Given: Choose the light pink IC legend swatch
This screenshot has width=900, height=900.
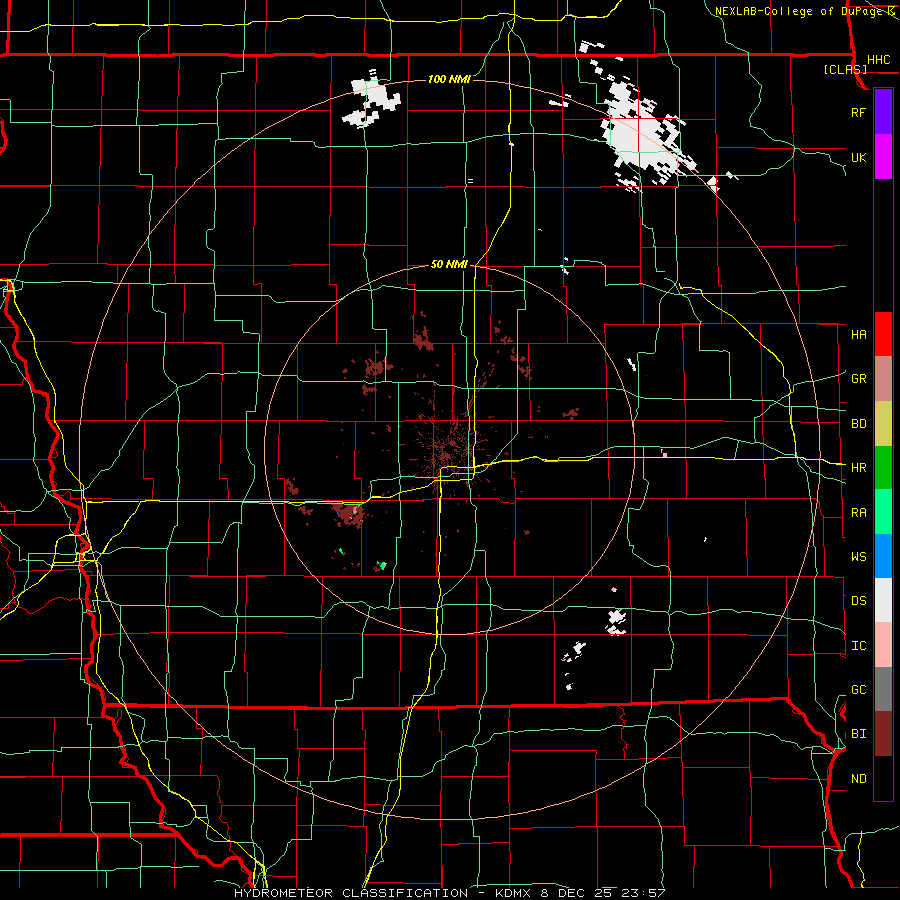Looking at the screenshot, I should 883,645.
